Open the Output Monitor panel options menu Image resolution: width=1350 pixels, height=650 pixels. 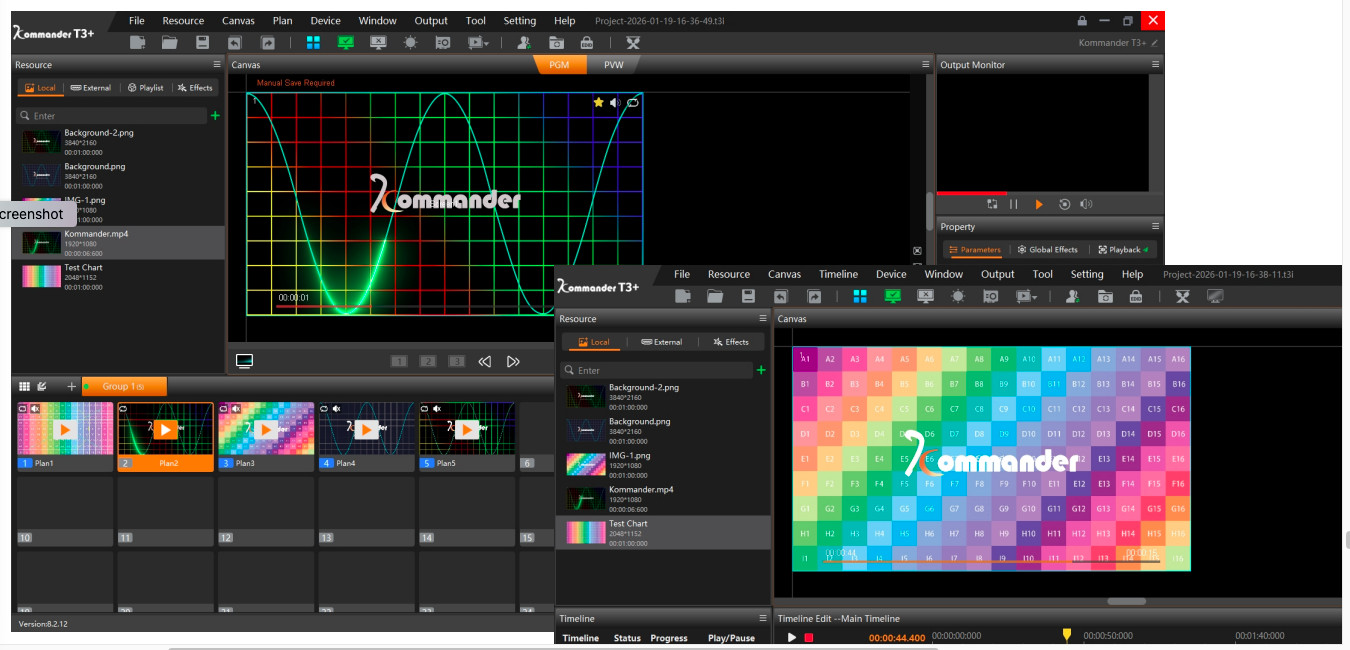pos(1155,65)
